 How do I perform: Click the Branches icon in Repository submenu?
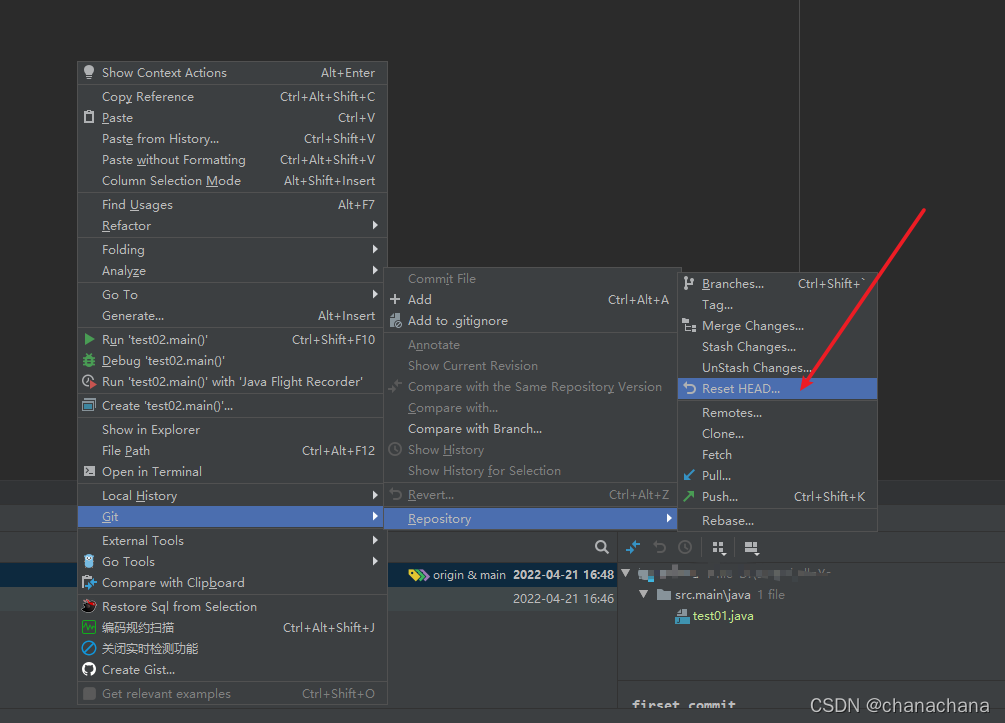click(689, 283)
